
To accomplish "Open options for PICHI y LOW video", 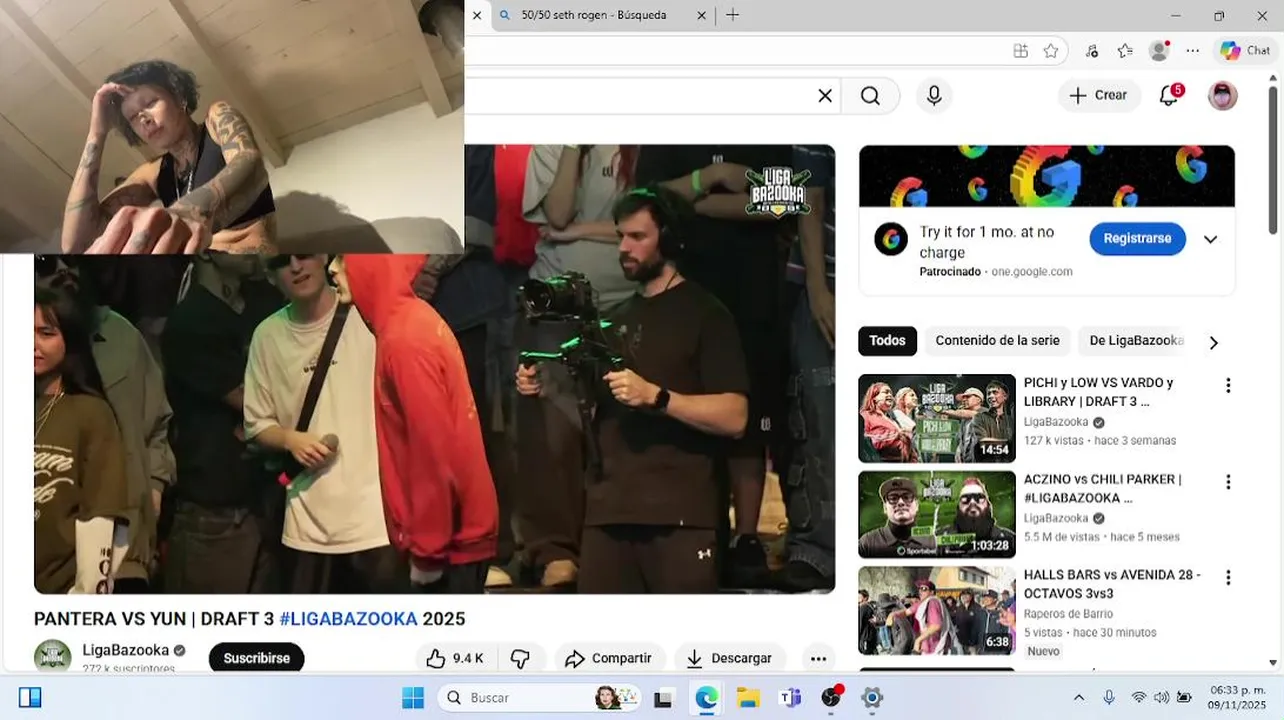I will [x=1228, y=386].
